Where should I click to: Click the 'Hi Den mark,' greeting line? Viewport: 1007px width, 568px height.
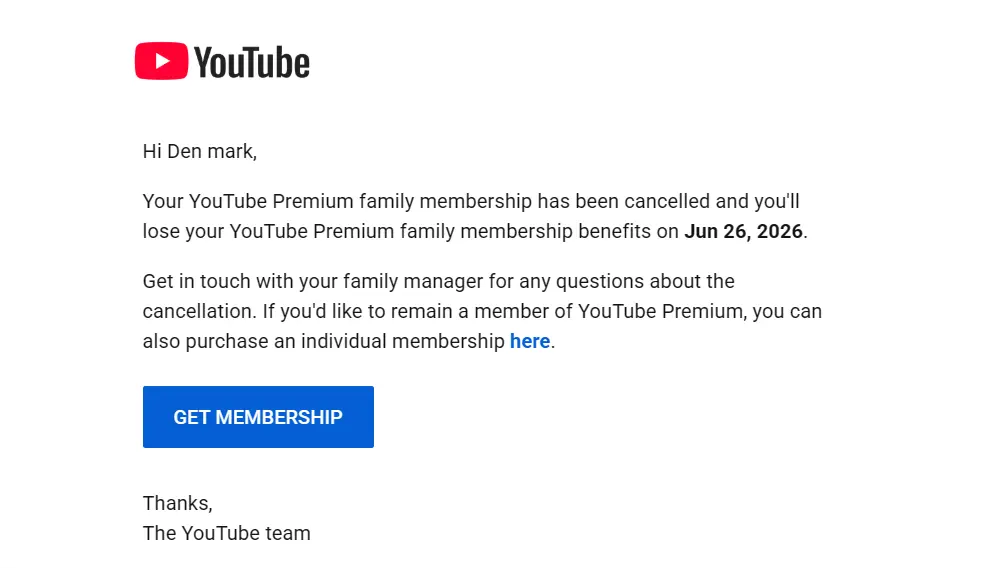[200, 152]
